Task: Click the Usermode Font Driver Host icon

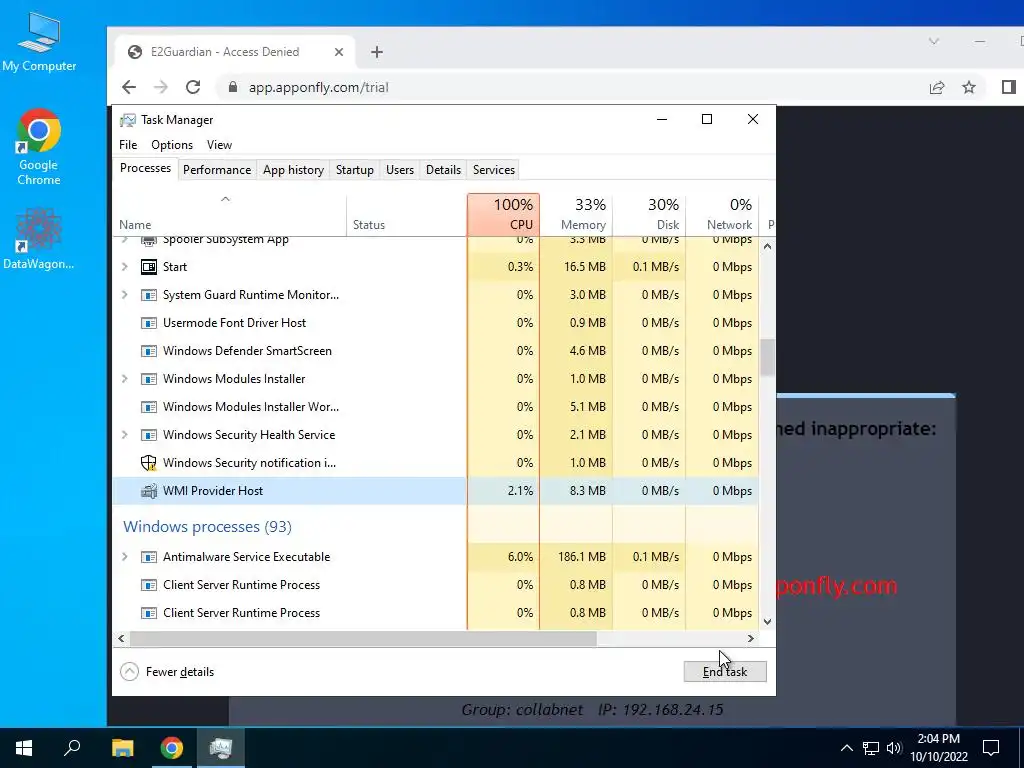Action: tap(149, 323)
